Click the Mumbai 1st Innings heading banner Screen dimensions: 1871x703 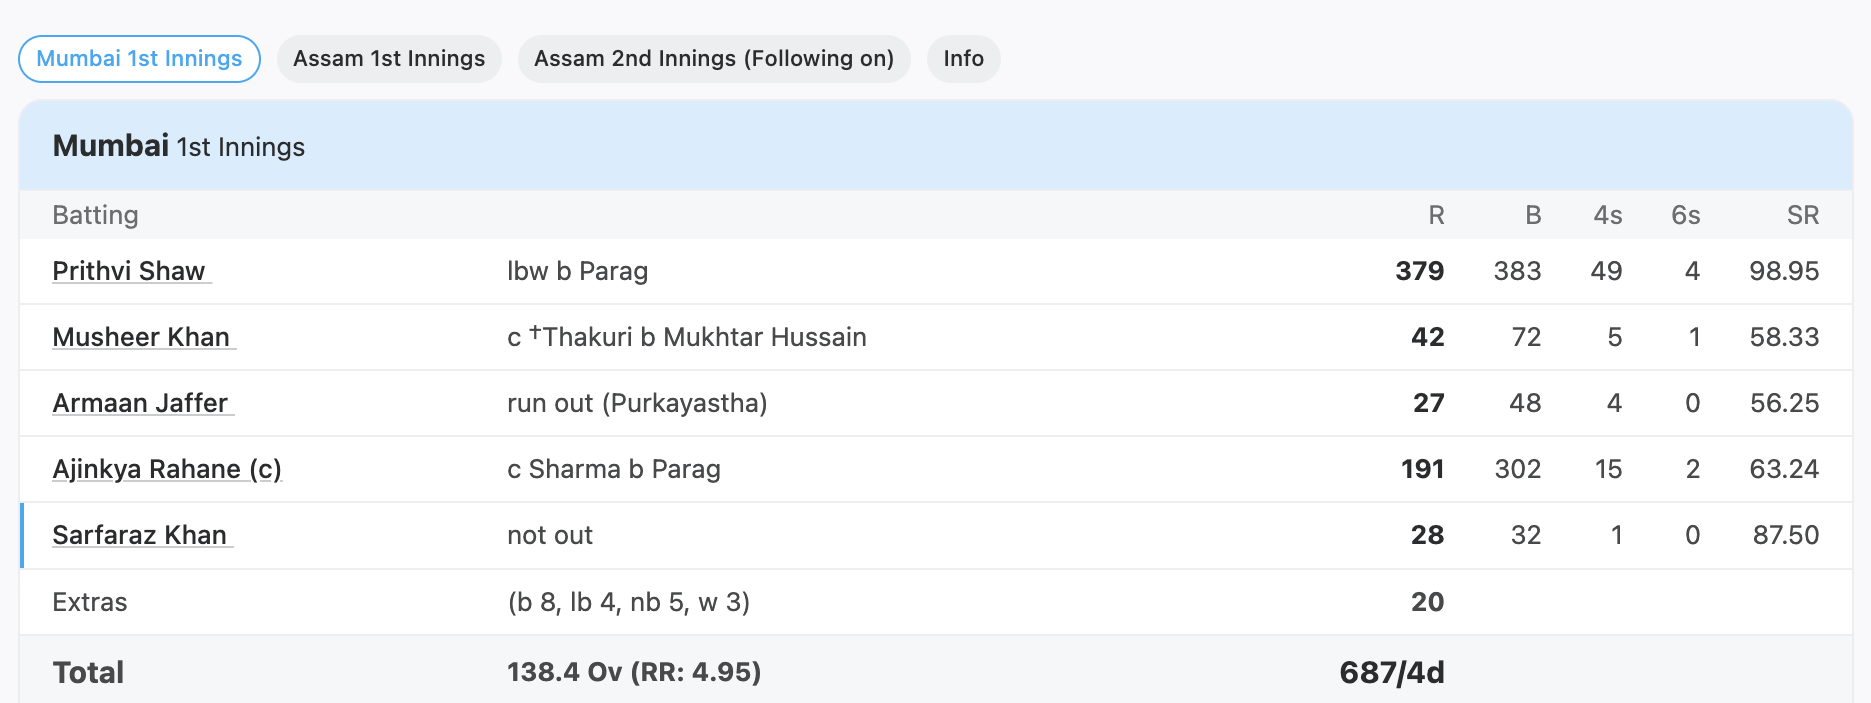point(178,146)
